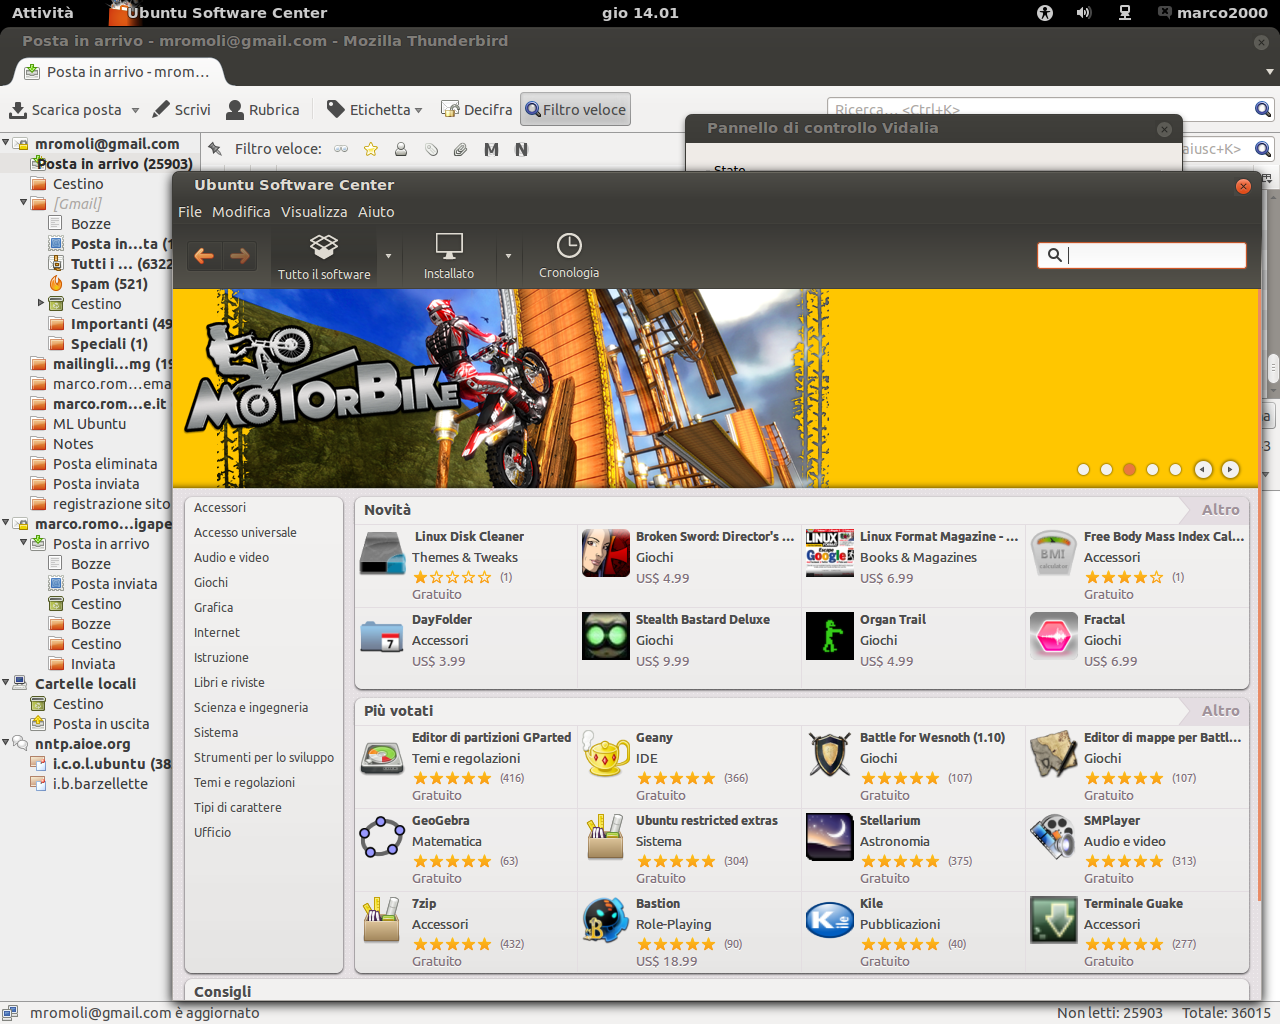Go back with the orange left arrow
The width and height of the screenshot is (1280, 1024).
coord(204,256)
